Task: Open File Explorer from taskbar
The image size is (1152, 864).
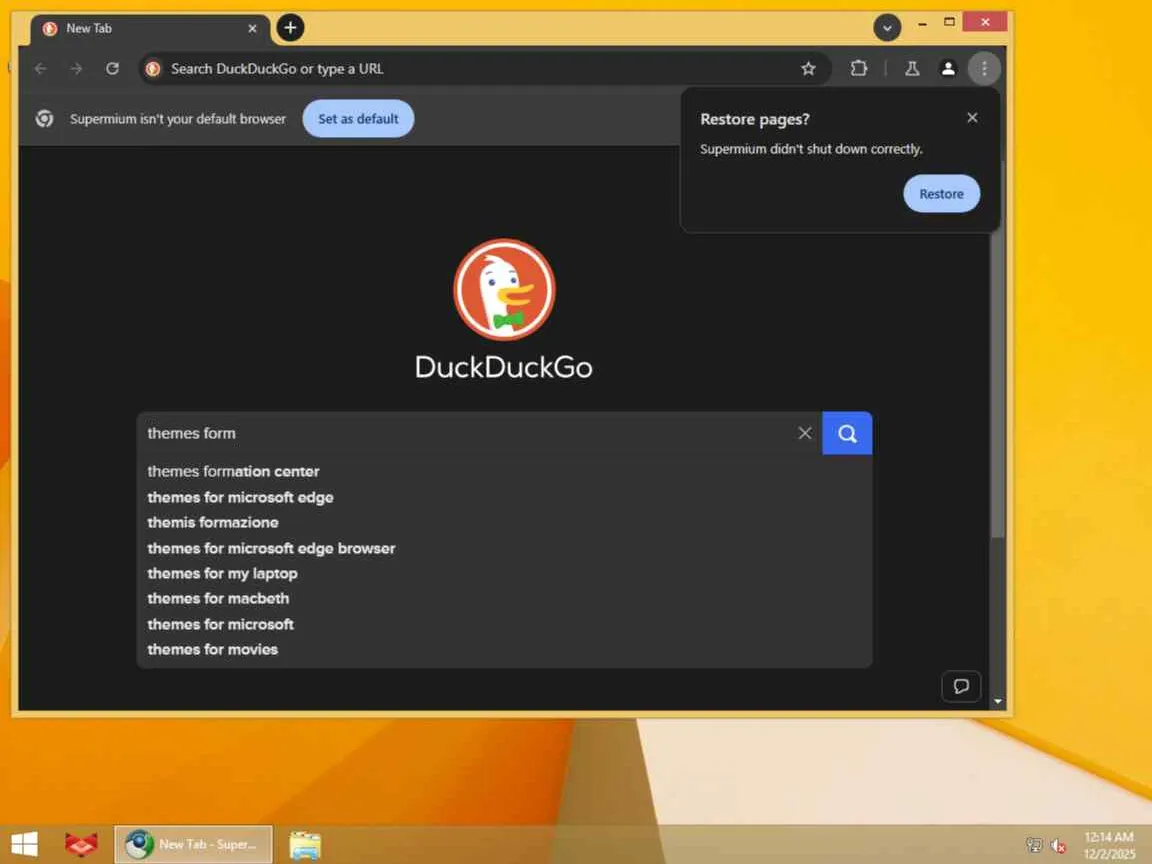Action: coord(305,845)
